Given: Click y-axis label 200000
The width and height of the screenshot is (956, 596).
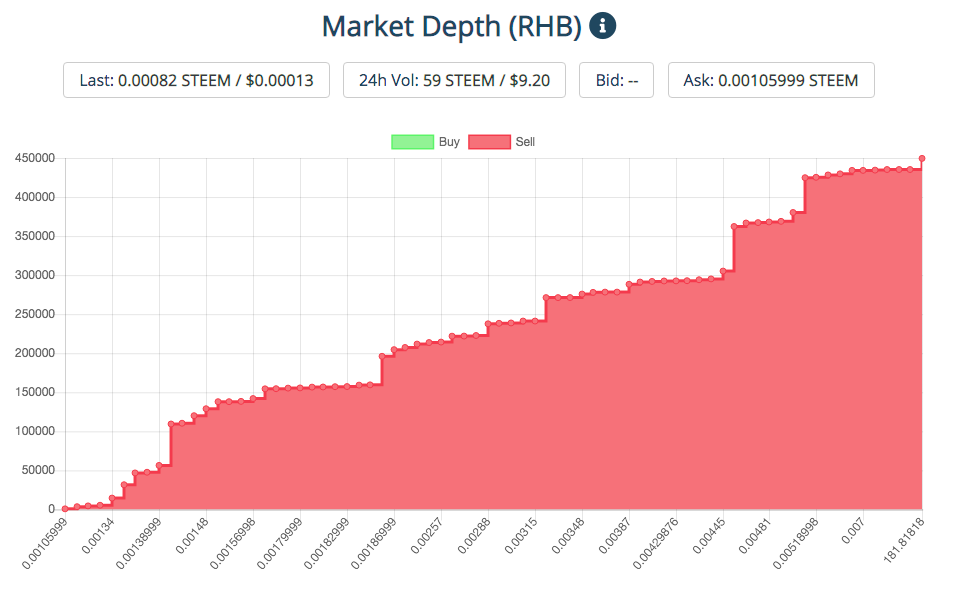Looking at the screenshot, I should click(35, 353).
